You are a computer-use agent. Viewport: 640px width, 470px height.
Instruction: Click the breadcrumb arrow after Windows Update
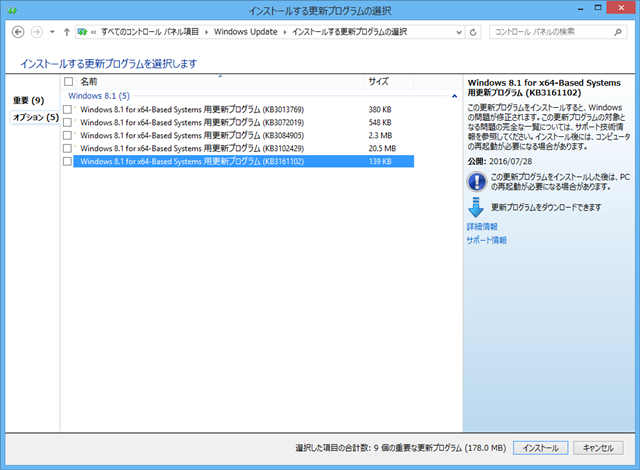[285, 32]
